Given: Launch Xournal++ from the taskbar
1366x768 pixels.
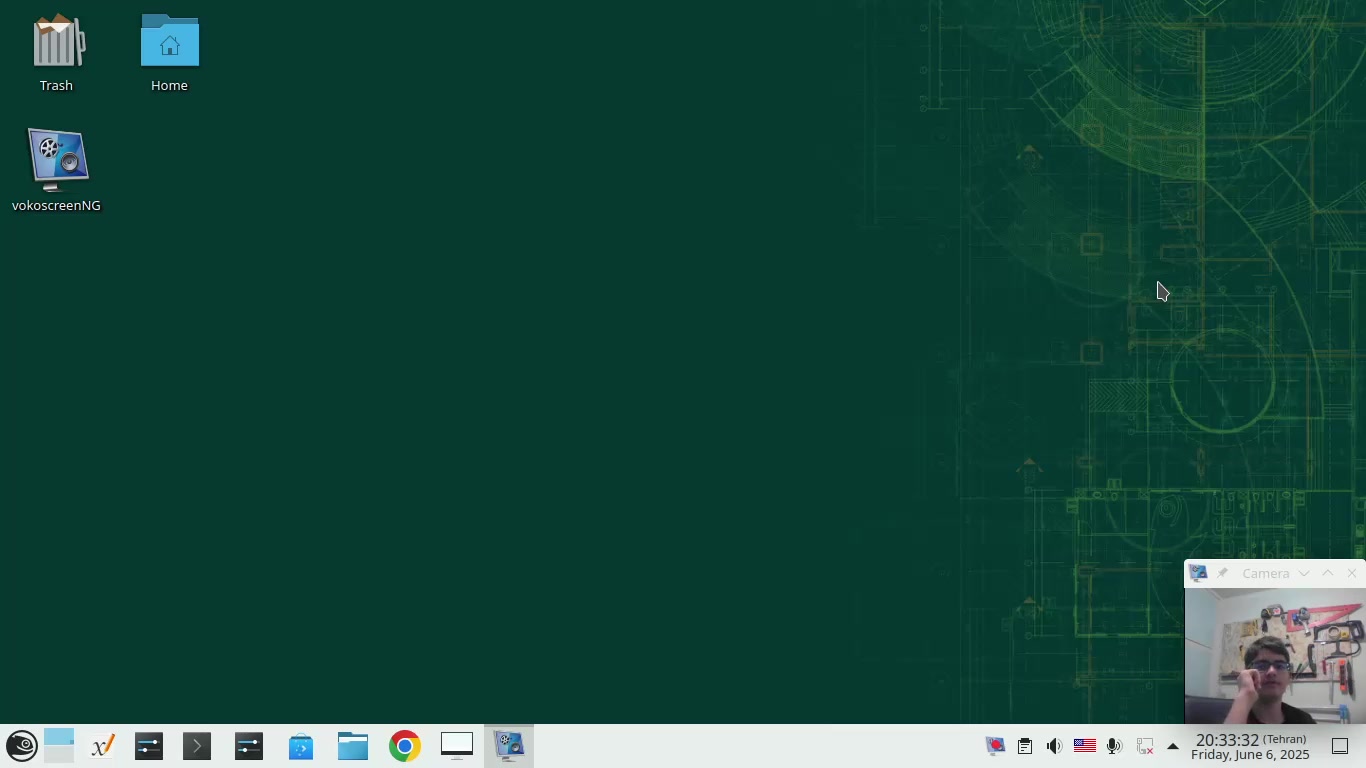Looking at the screenshot, I should [x=102, y=746].
